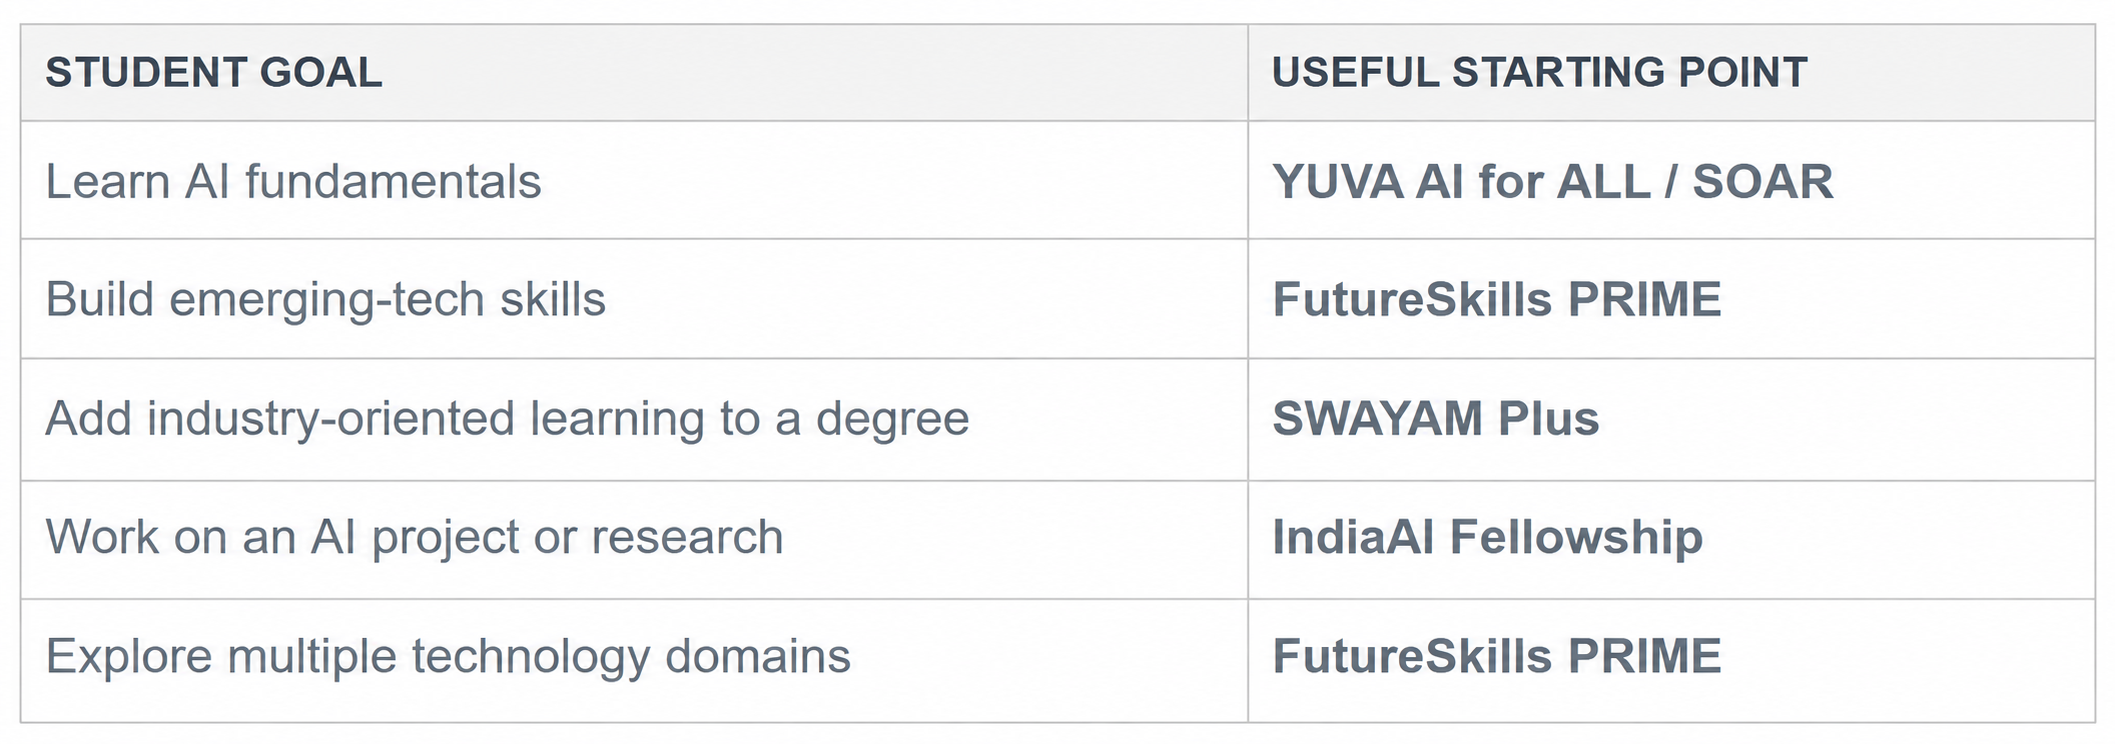Screen dimensions: 2115x744
Task: Click the word SOAR in first row
Action: pos(1763,182)
